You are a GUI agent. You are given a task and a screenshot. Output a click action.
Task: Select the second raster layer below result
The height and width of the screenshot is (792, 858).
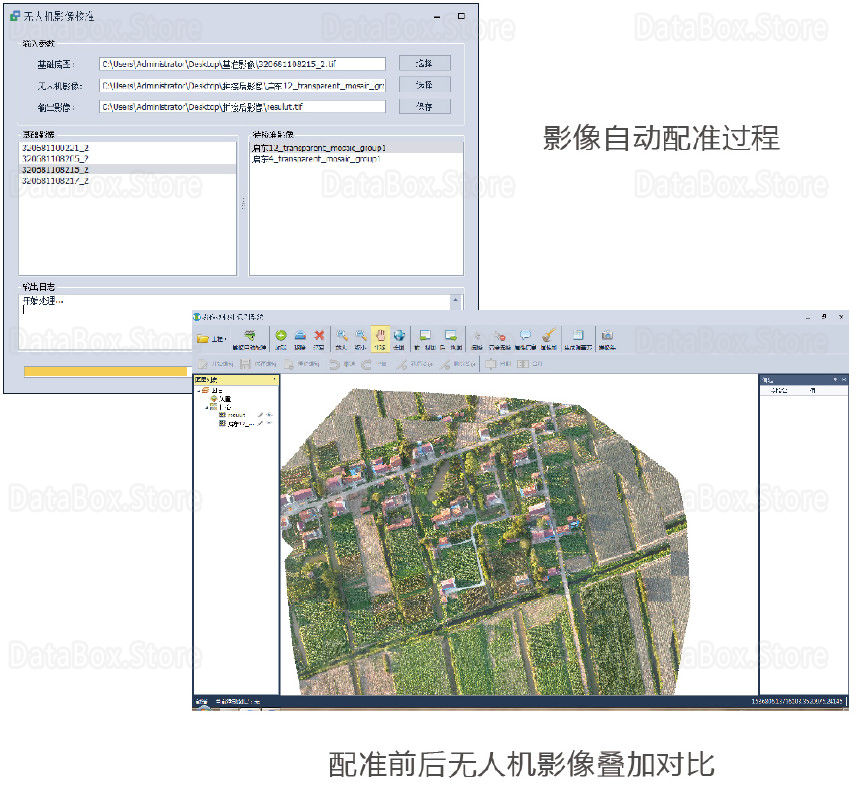click(x=237, y=424)
